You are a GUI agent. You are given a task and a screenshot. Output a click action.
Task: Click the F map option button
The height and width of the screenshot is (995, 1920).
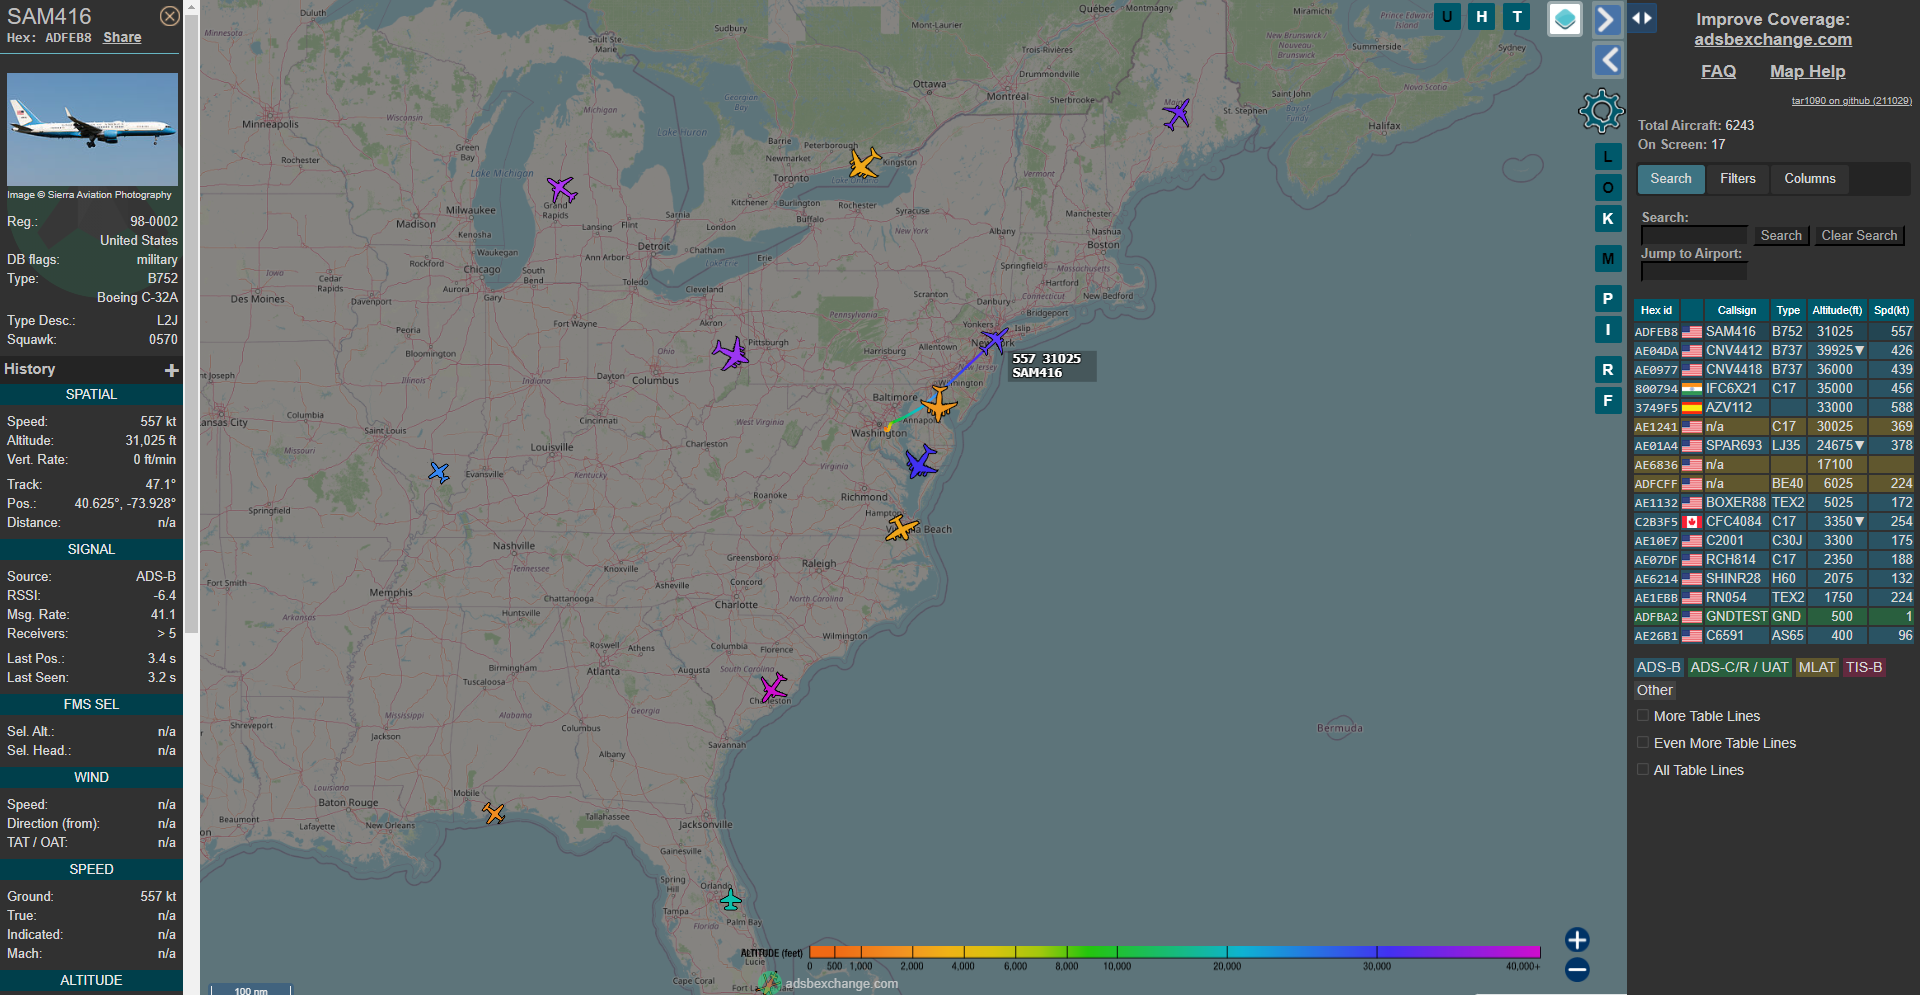coord(1608,401)
